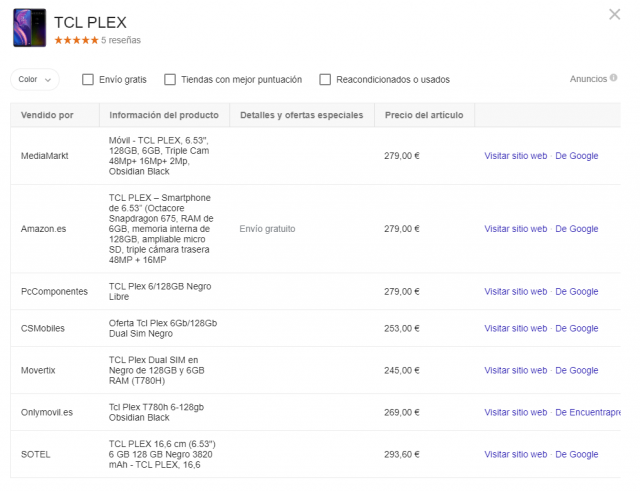Click De Google link in Movertix row
640x491 pixels.
[x=576, y=370]
